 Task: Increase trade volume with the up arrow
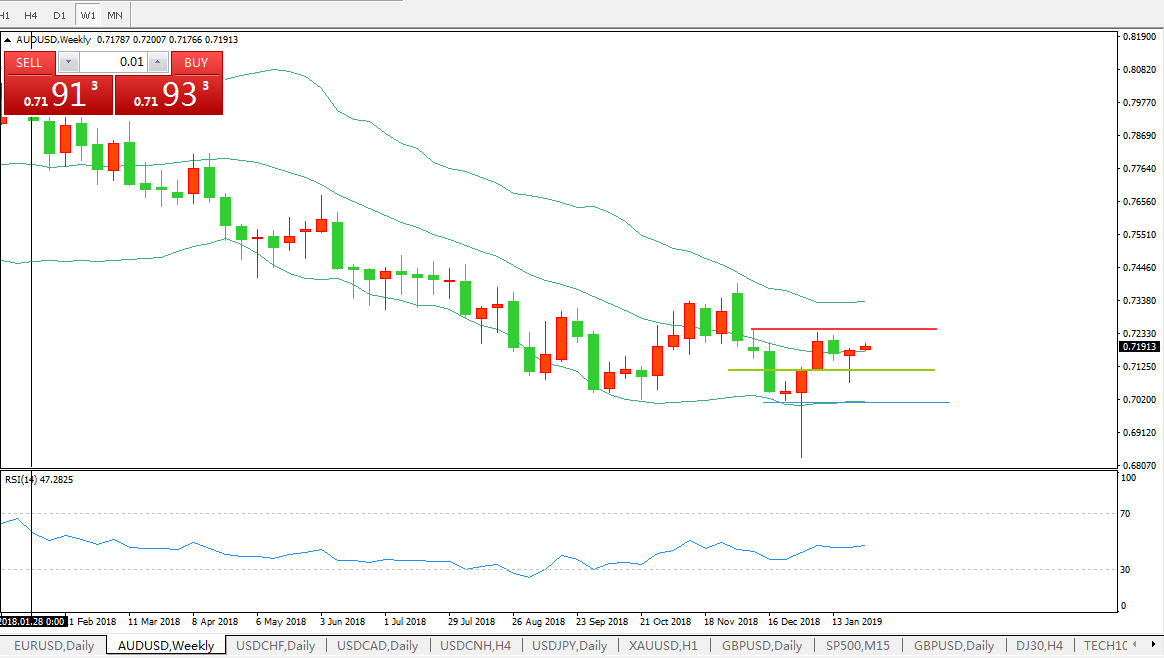point(157,63)
